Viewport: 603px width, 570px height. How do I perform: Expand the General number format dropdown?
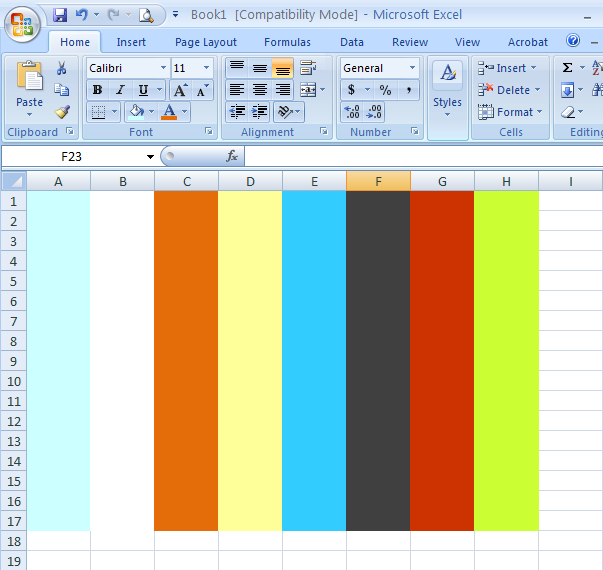point(412,68)
